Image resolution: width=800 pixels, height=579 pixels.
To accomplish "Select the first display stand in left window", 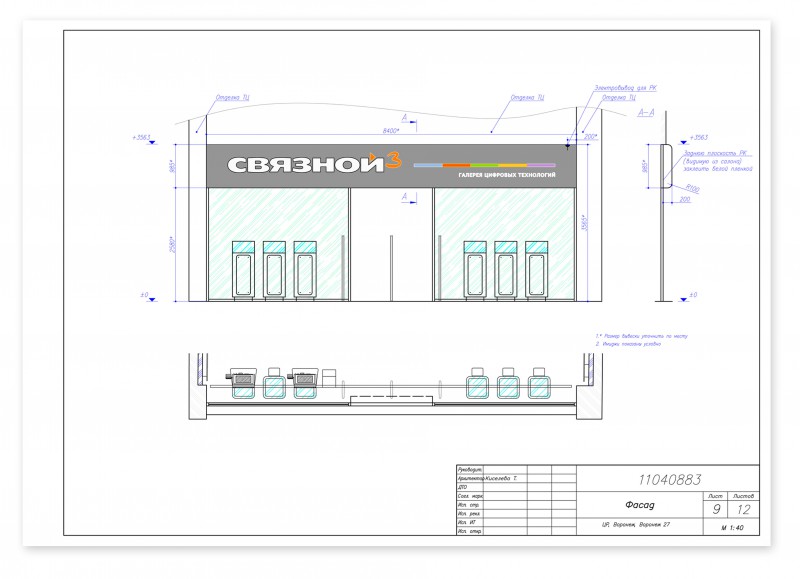I will click(243, 269).
